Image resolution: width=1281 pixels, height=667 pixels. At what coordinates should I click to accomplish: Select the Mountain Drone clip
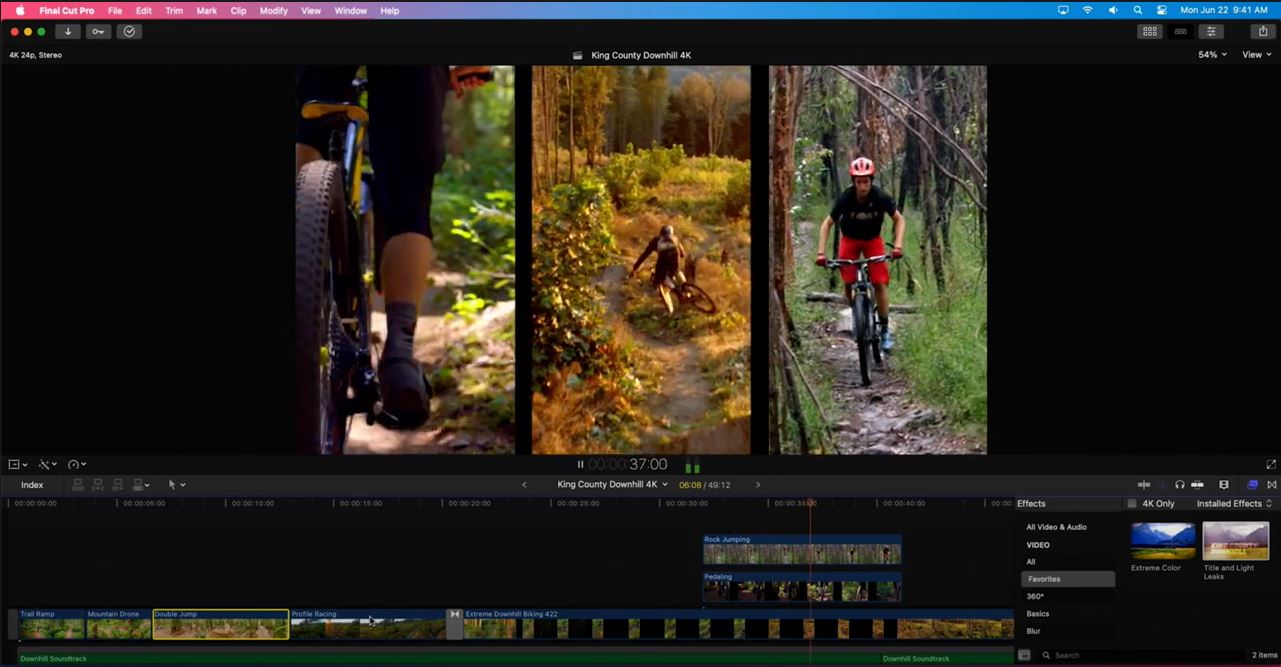pos(118,625)
